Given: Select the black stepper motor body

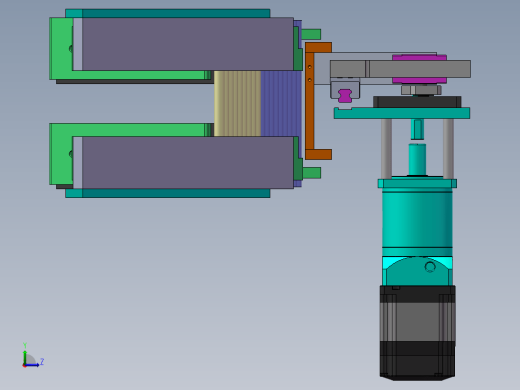Looking at the screenshot, I should [x=417, y=333].
